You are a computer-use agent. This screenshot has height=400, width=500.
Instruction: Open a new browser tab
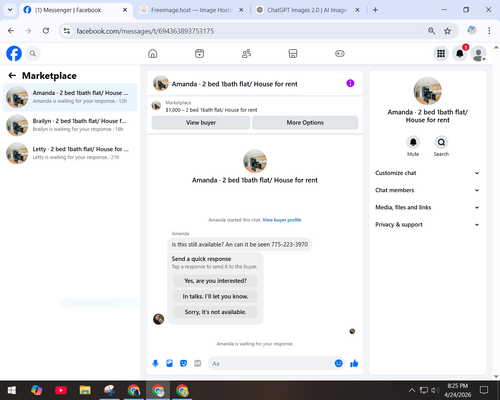375,10
